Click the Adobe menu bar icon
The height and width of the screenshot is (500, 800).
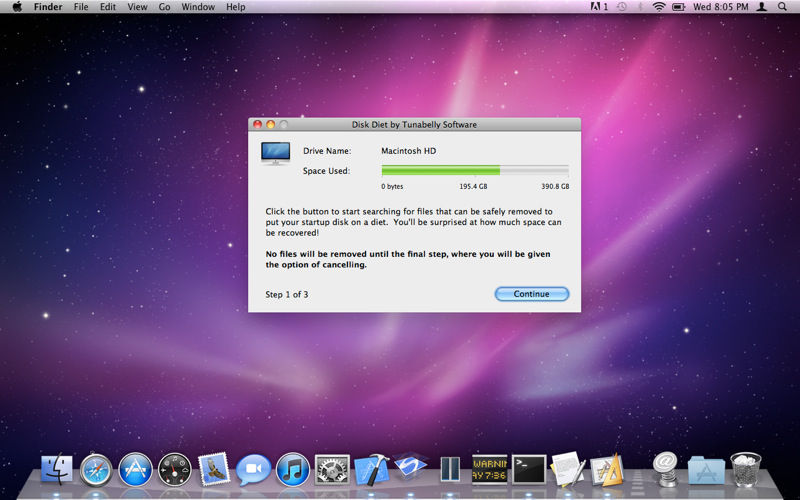pyautogui.click(x=599, y=7)
